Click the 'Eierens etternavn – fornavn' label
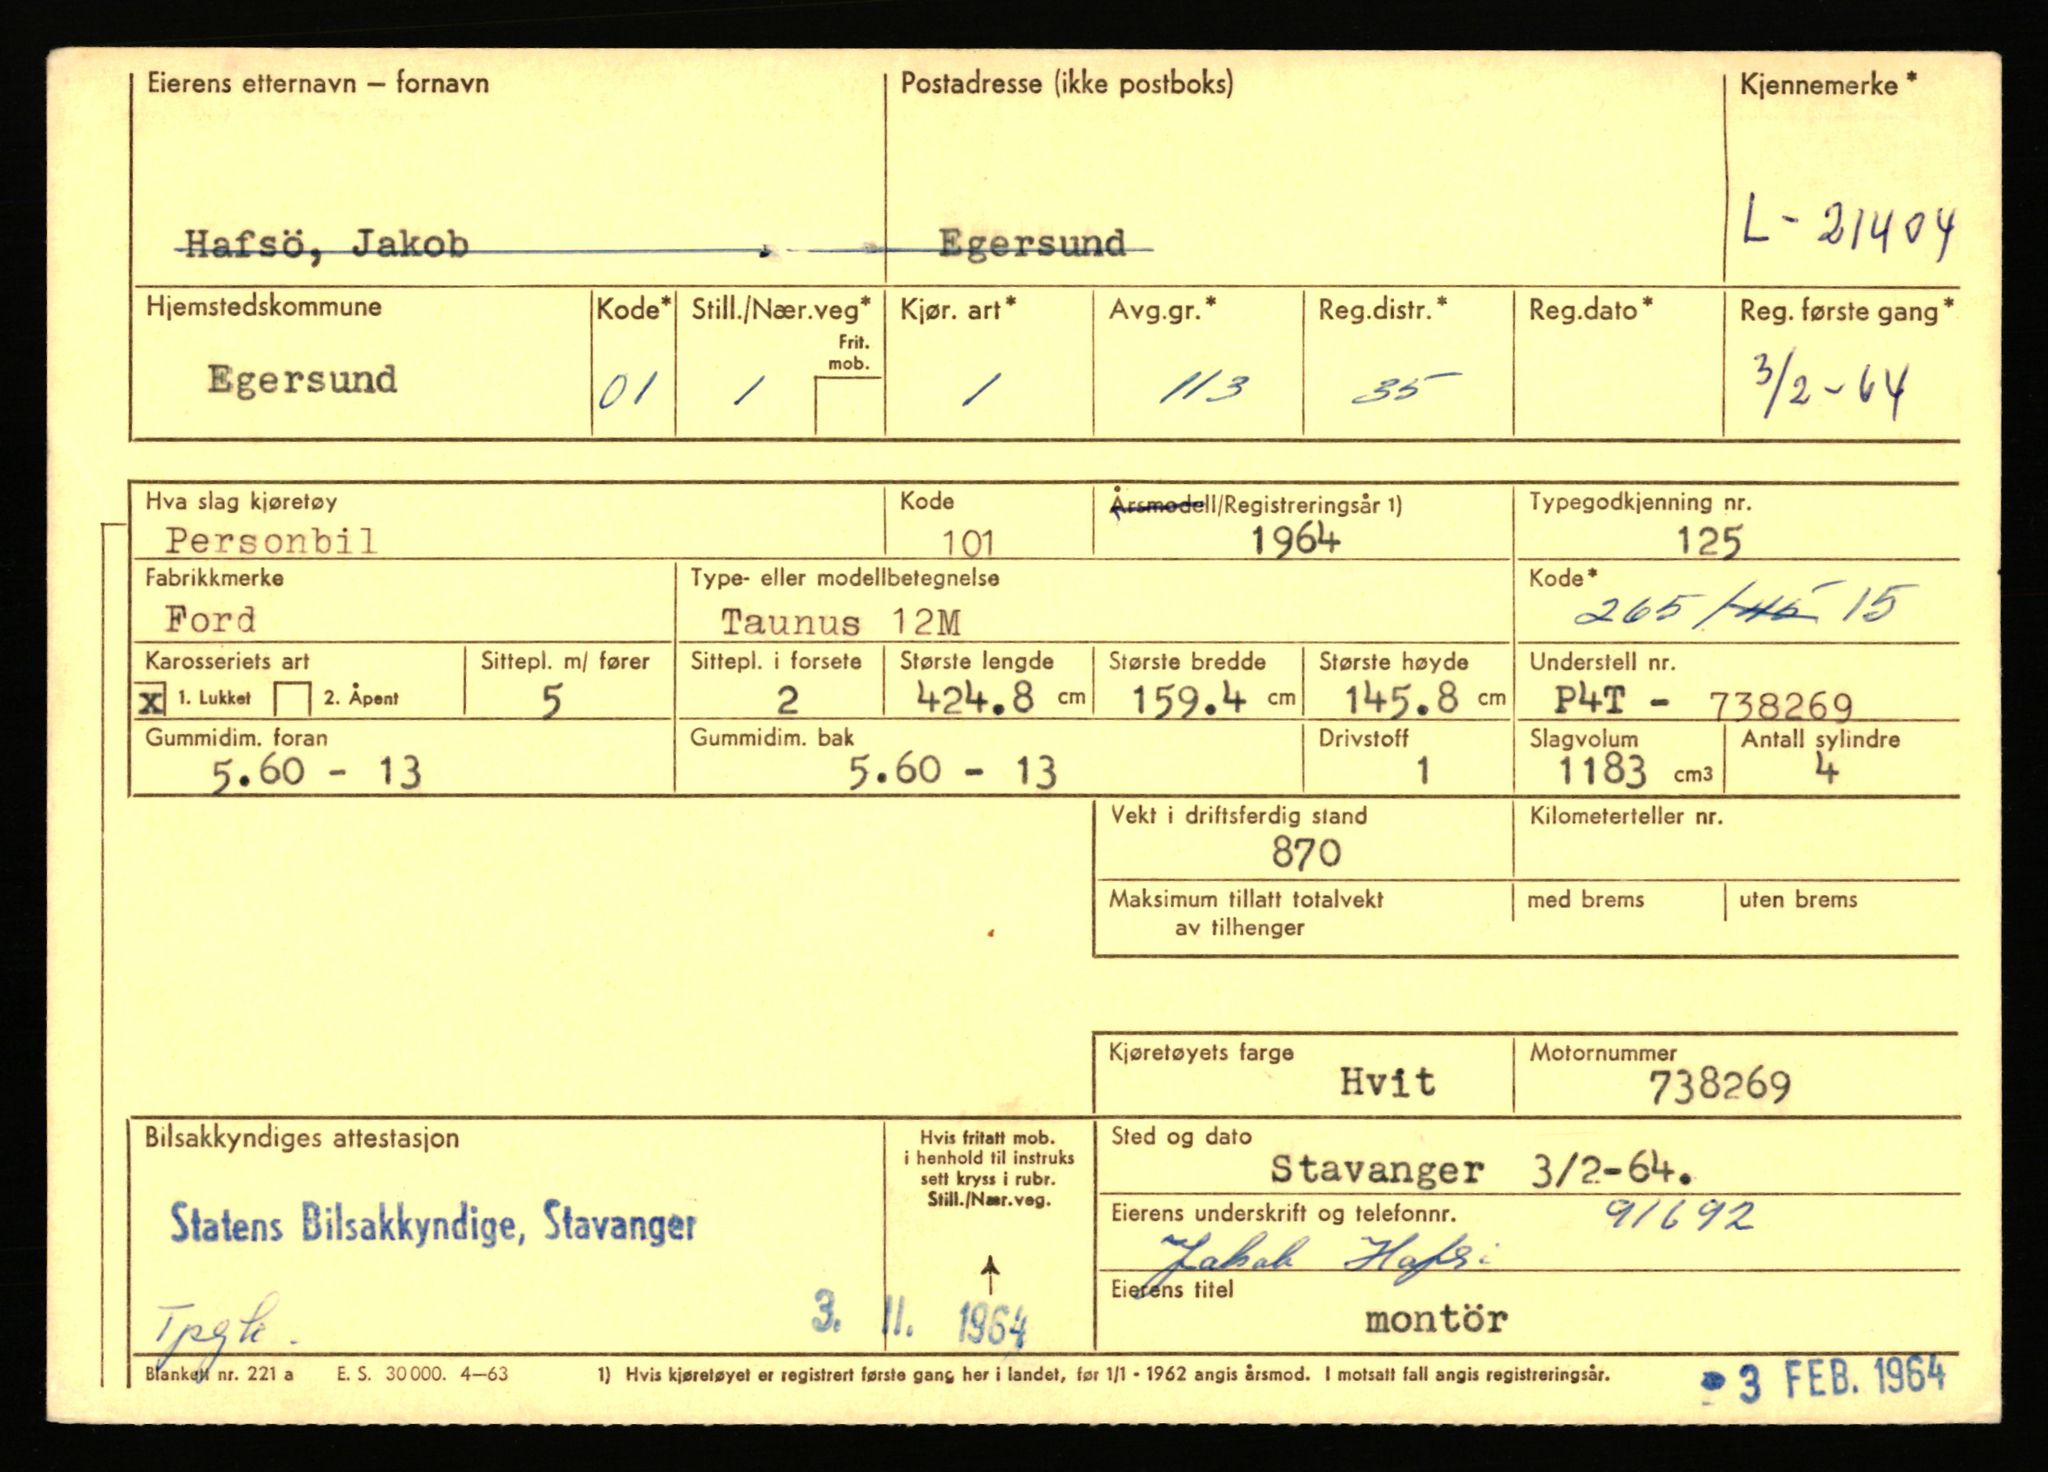Image resolution: width=2048 pixels, height=1472 pixels. (x=318, y=83)
